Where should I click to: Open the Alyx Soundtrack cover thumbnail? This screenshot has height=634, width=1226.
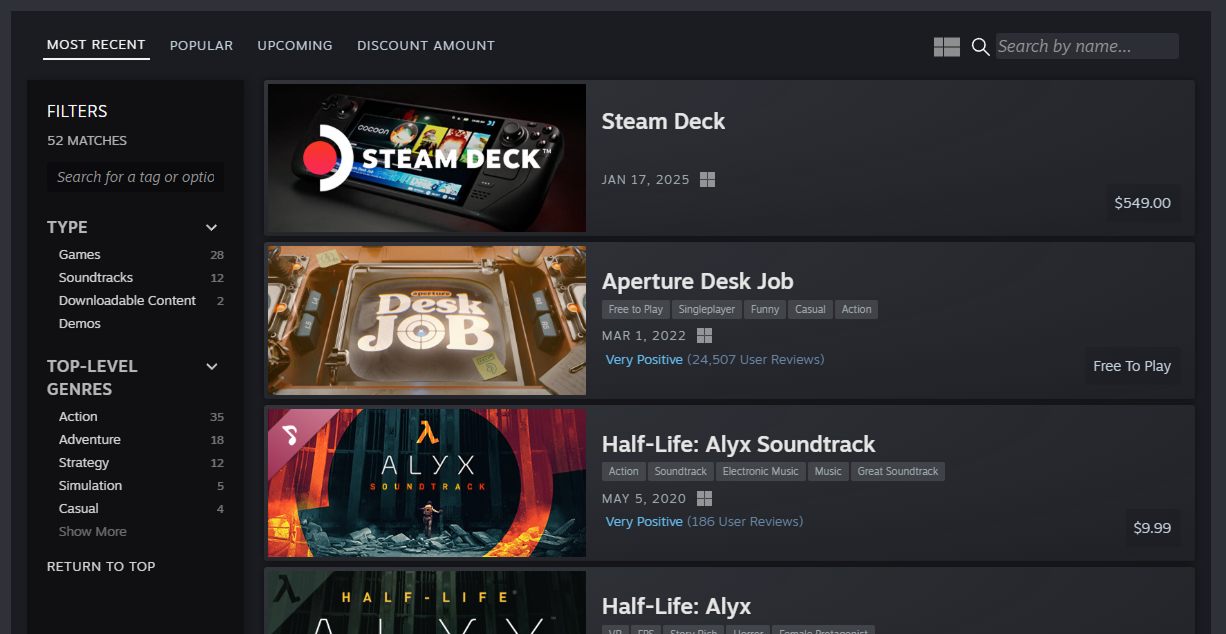427,483
